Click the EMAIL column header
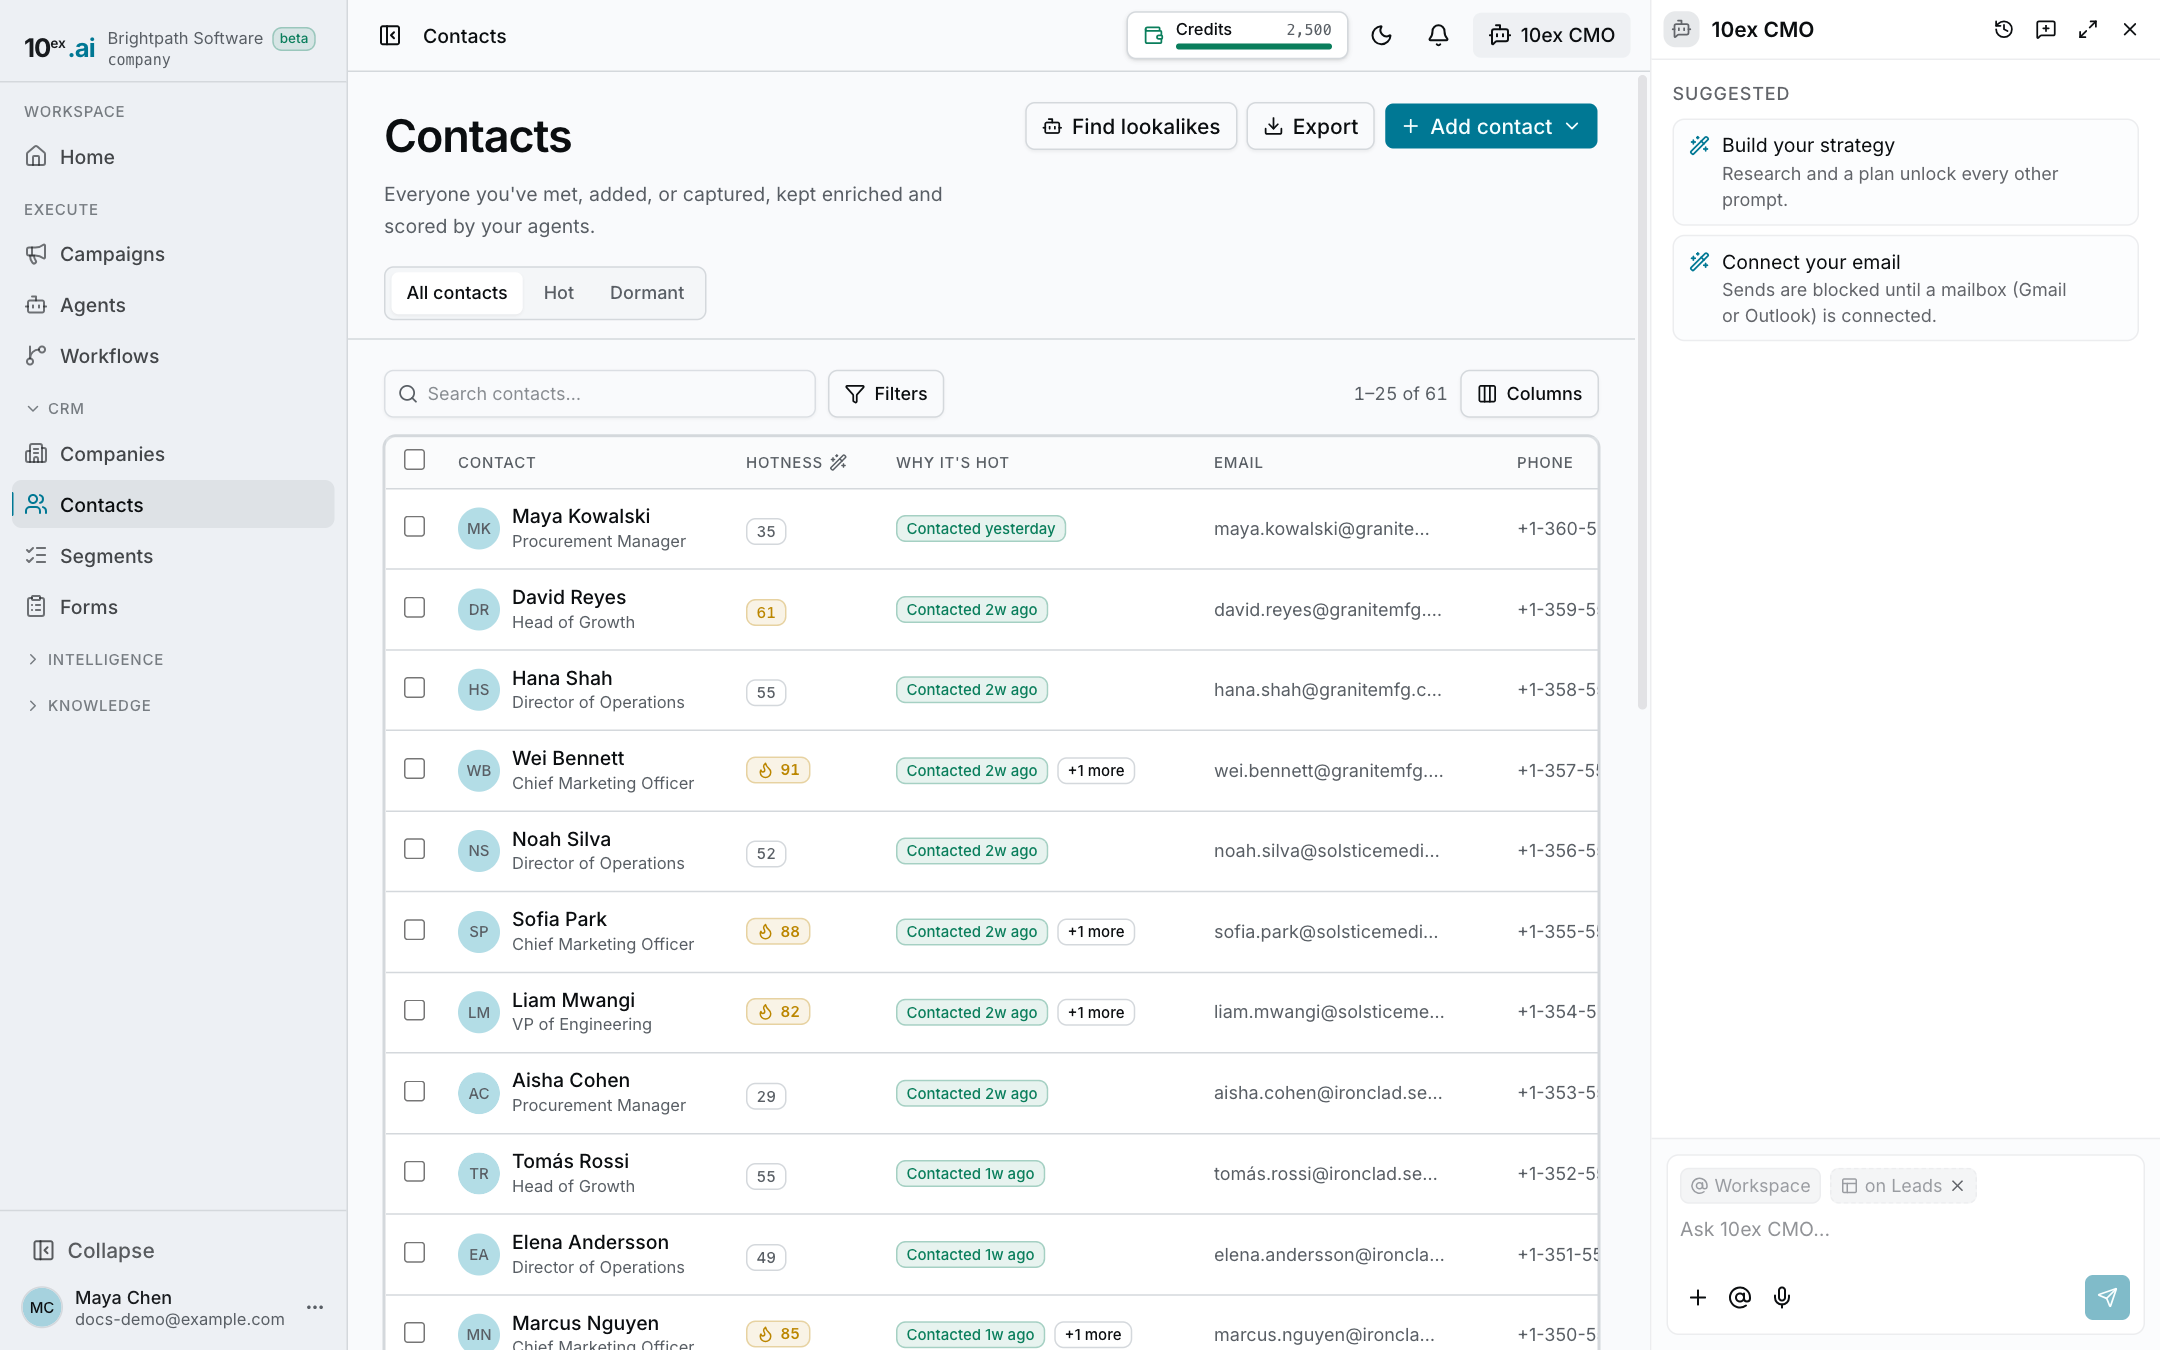 click(x=1238, y=462)
